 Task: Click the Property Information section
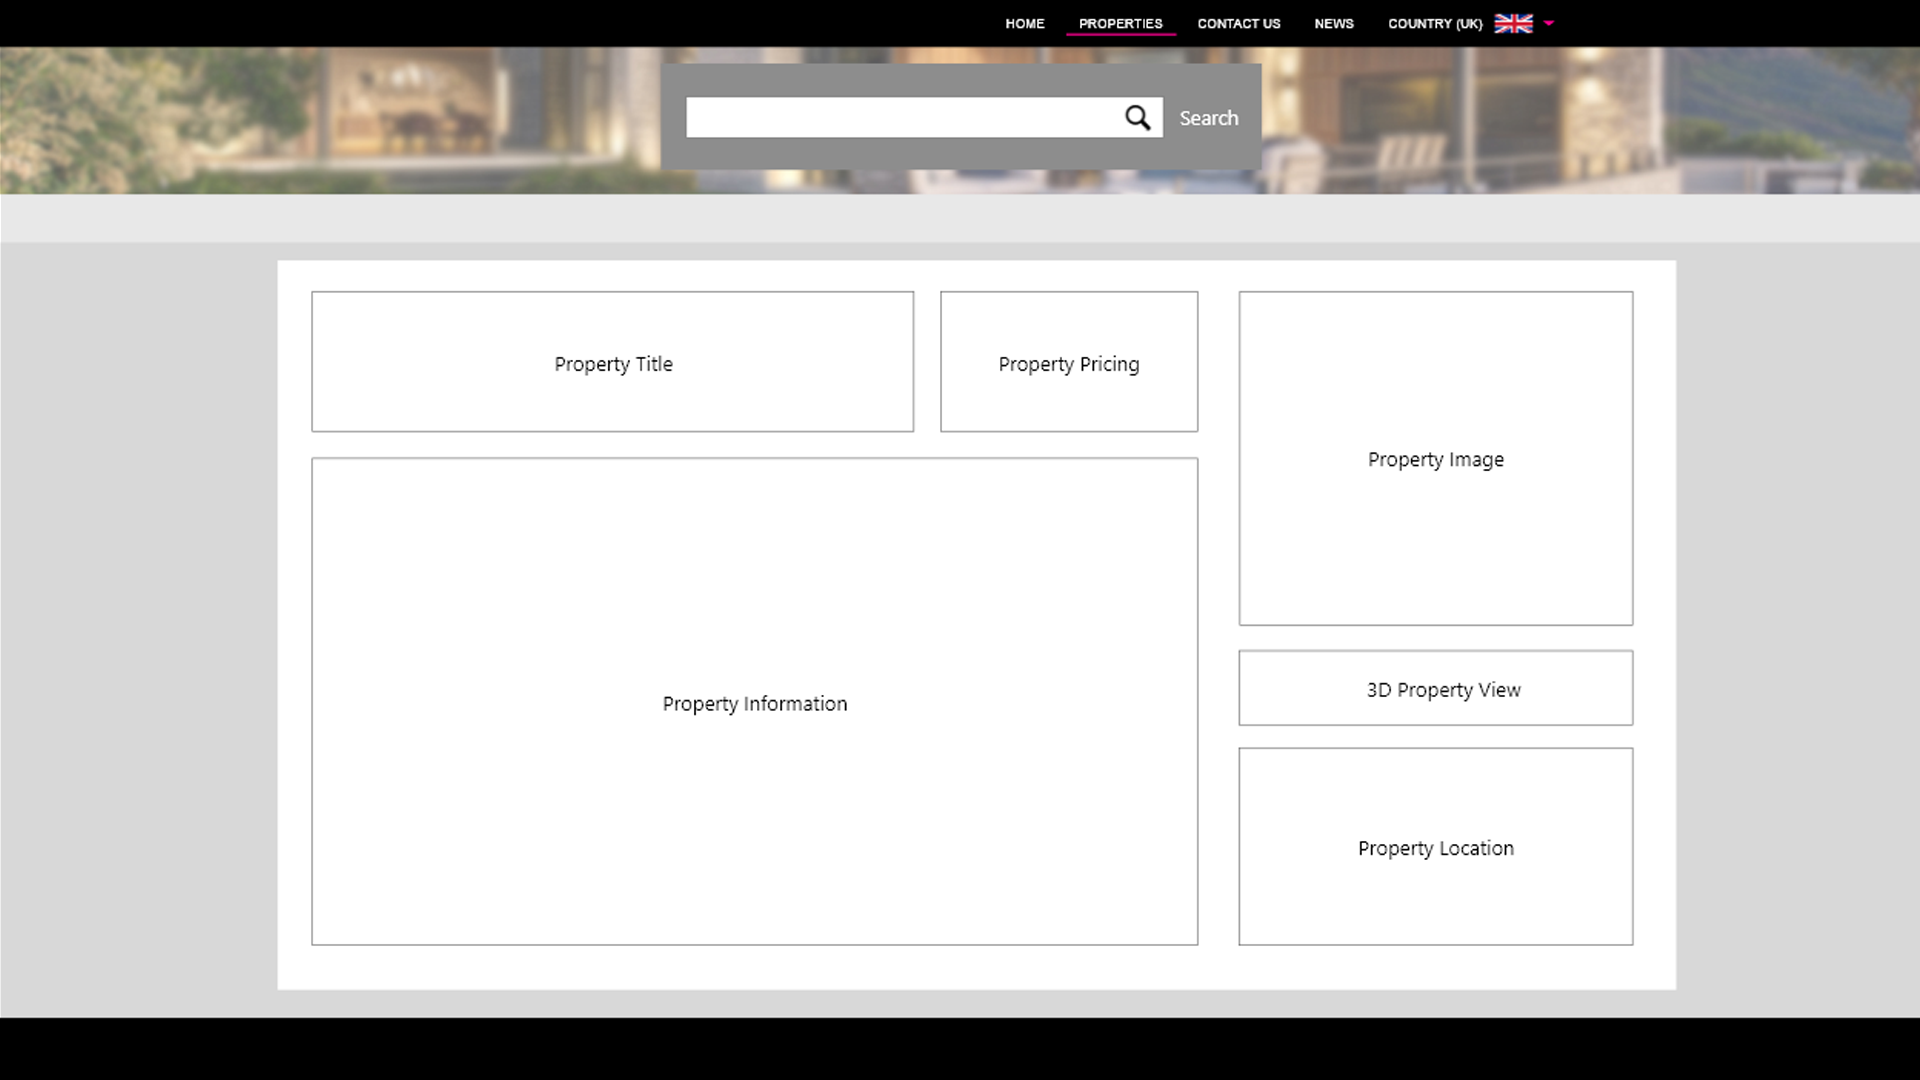755,702
